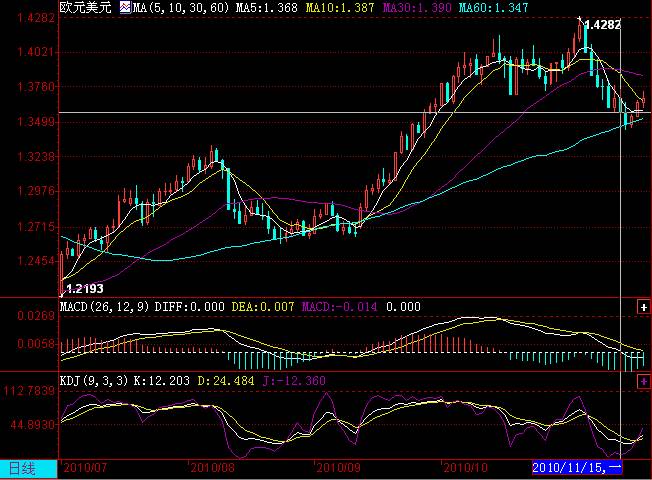Viewport: 652px width, 480px height.
Task: Click the 0.0058 MACD axis label
Action: click(36, 344)
